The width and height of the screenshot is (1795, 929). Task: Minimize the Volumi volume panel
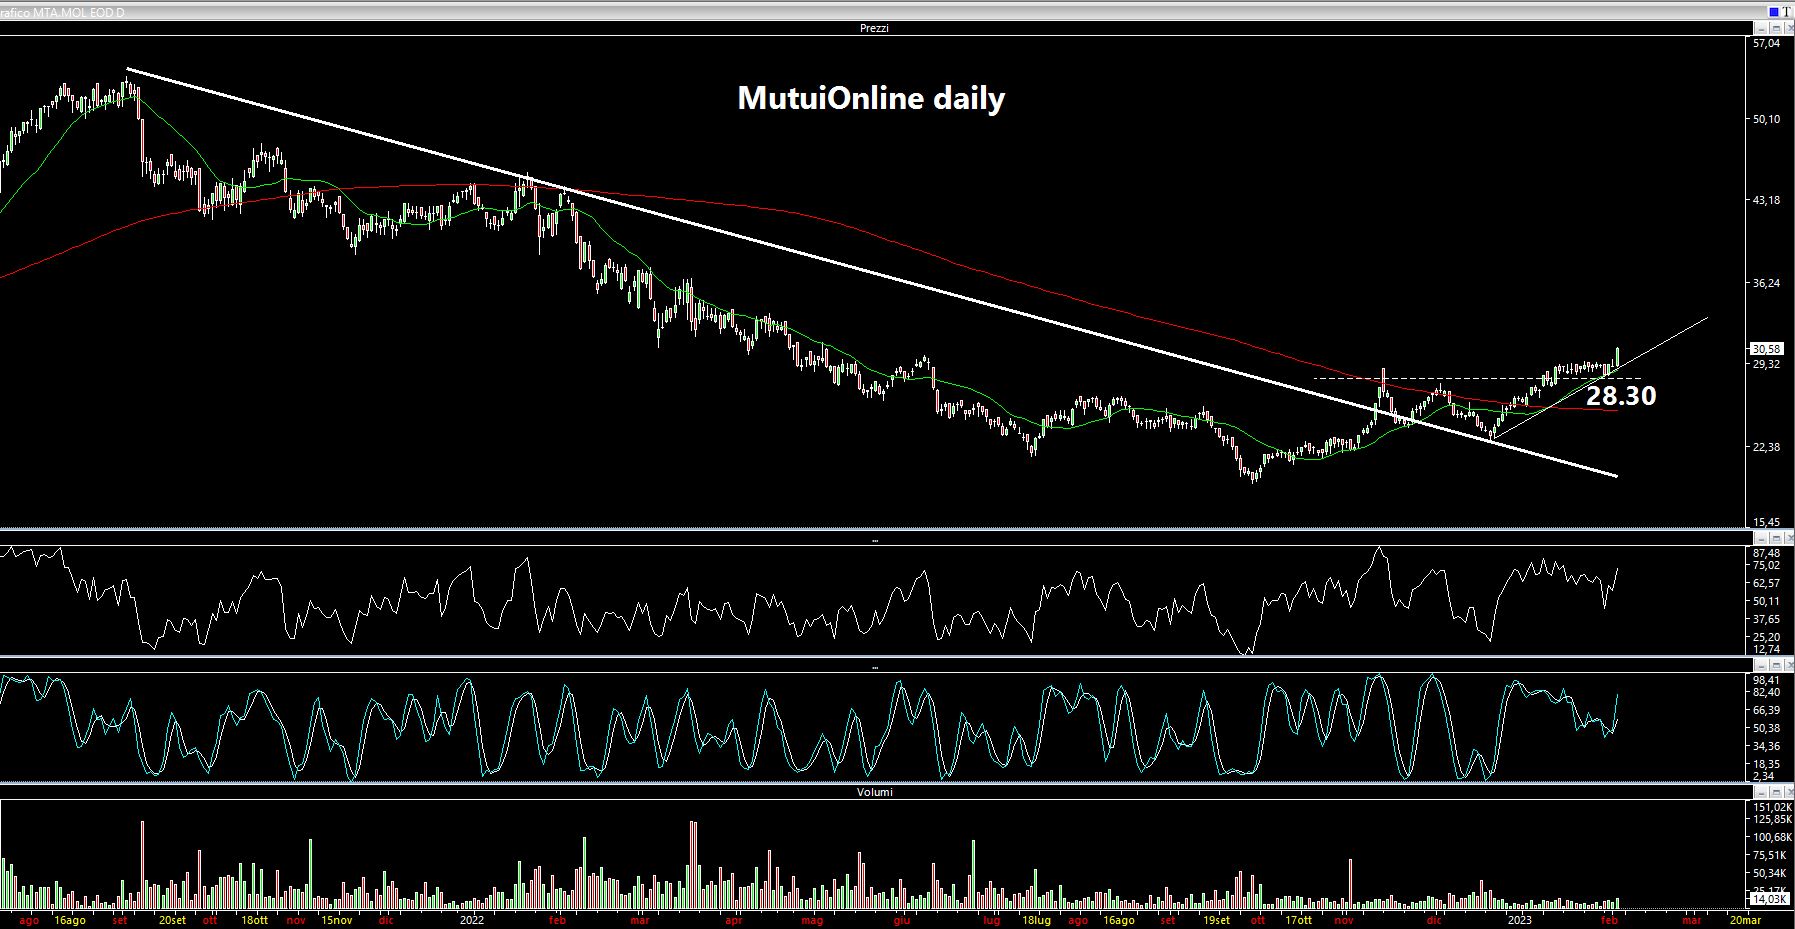[1759, 792]
